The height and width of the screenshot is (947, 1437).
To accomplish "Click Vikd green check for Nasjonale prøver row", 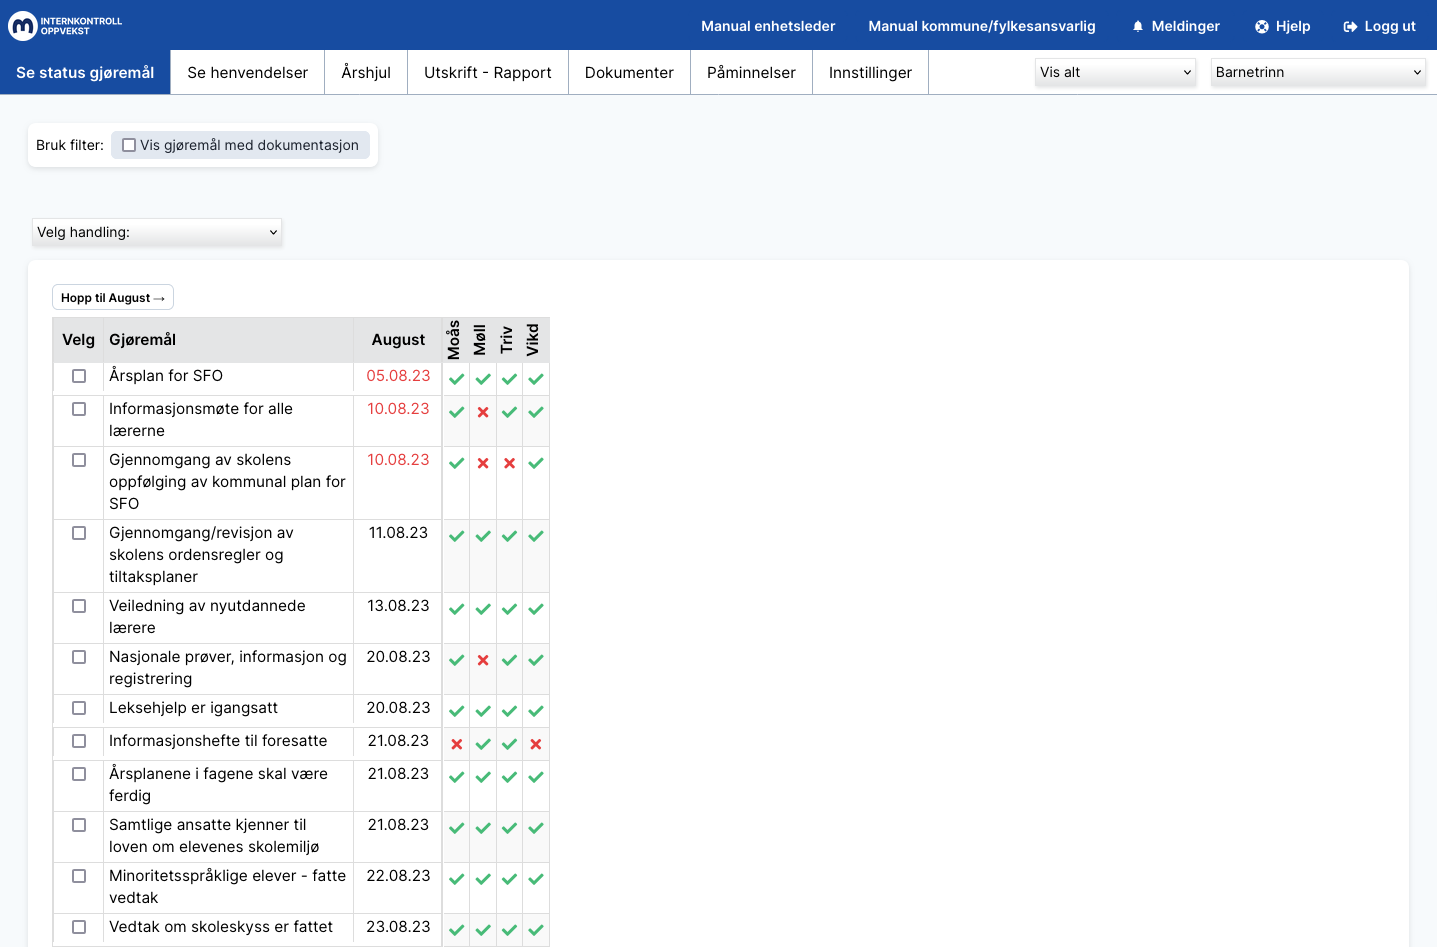I will [536, 660].
